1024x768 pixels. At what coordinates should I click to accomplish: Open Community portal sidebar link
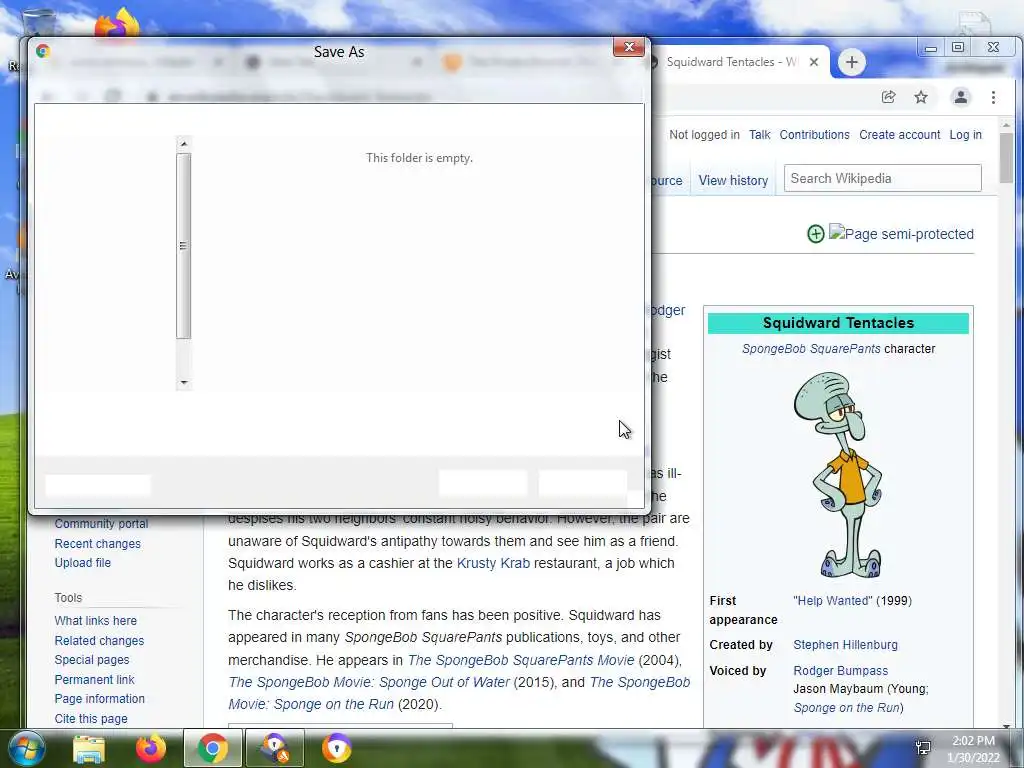(x=101, y=524)
